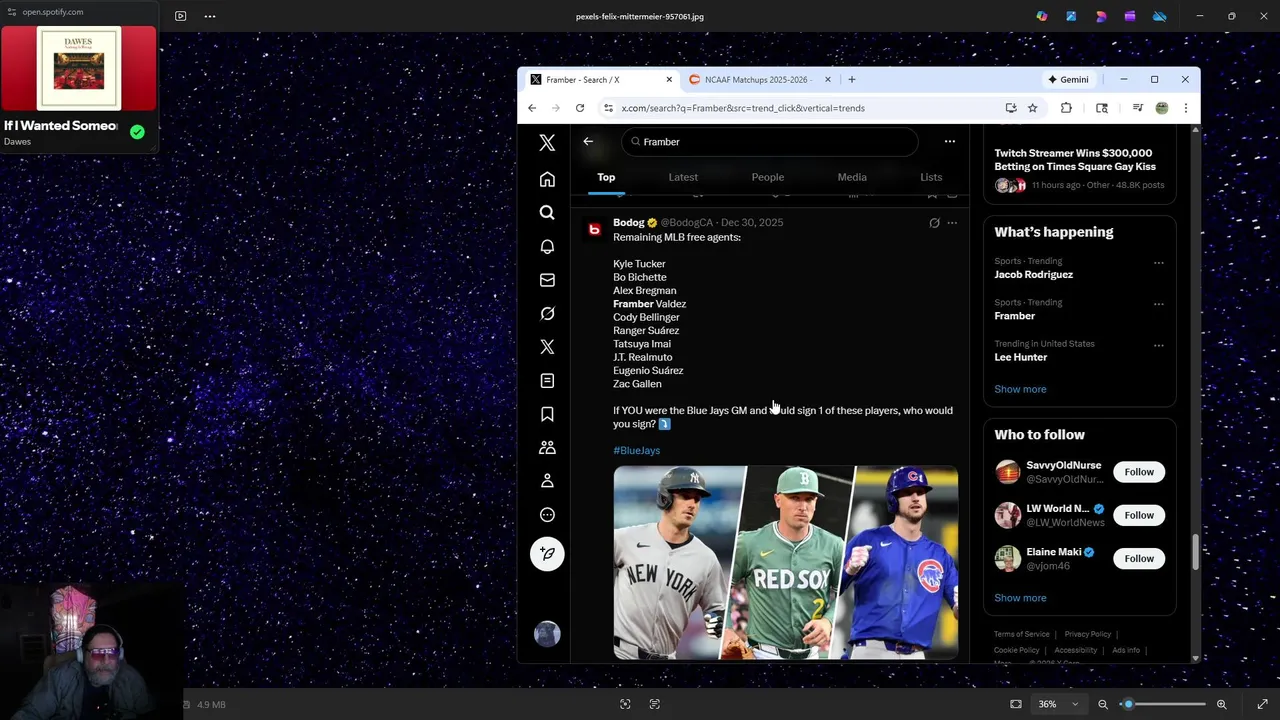Open Bookmarks icon in X sidebar
Image resolution: width=1280 pixels, height=720 pixels.
tap(547, 414)
